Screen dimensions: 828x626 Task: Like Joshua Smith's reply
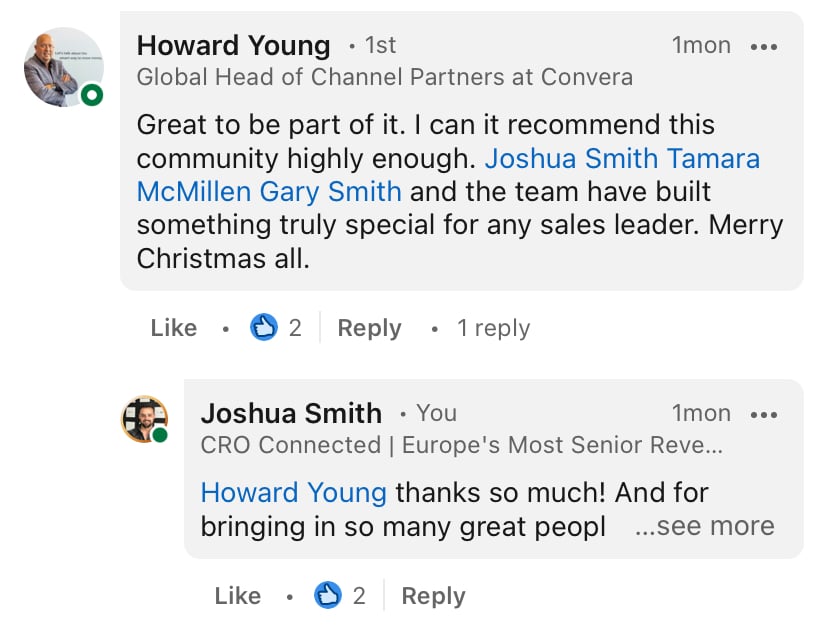(238, 596)
